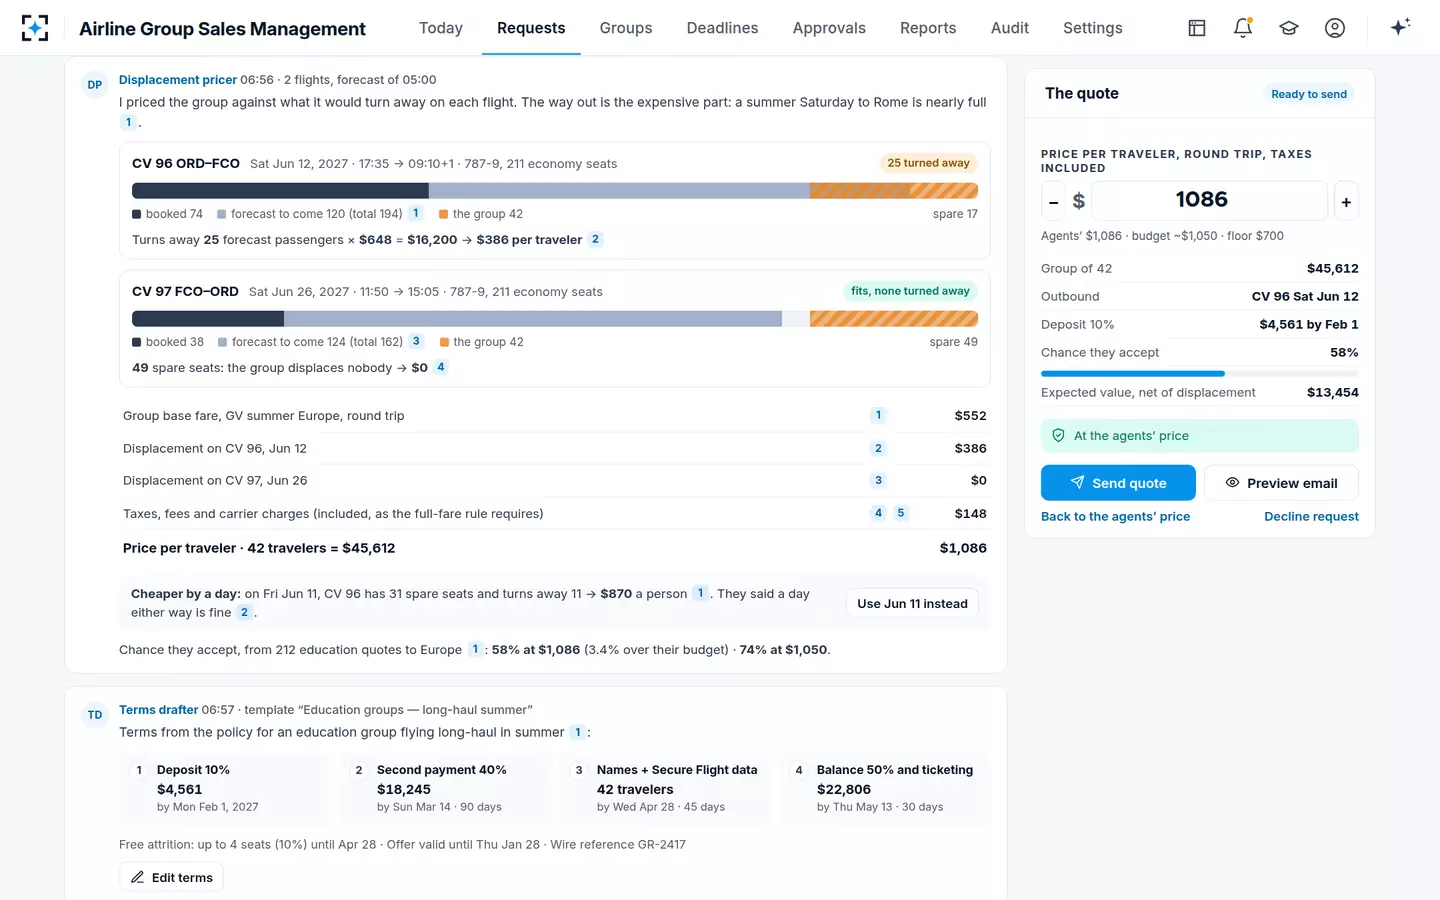The height and width of the screenshot is (900, 1440).
Task: Open the Terms drafter agent link
Action: [x=159, y=710]
